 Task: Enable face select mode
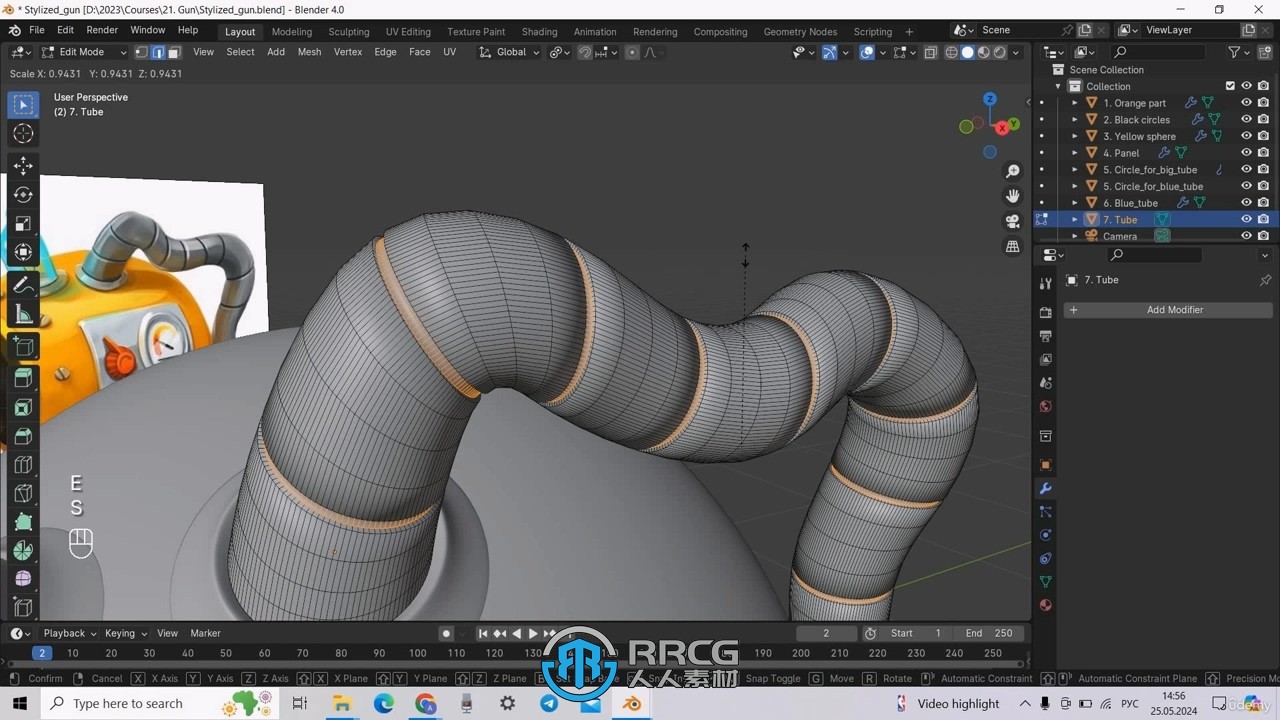pos(174,52)
